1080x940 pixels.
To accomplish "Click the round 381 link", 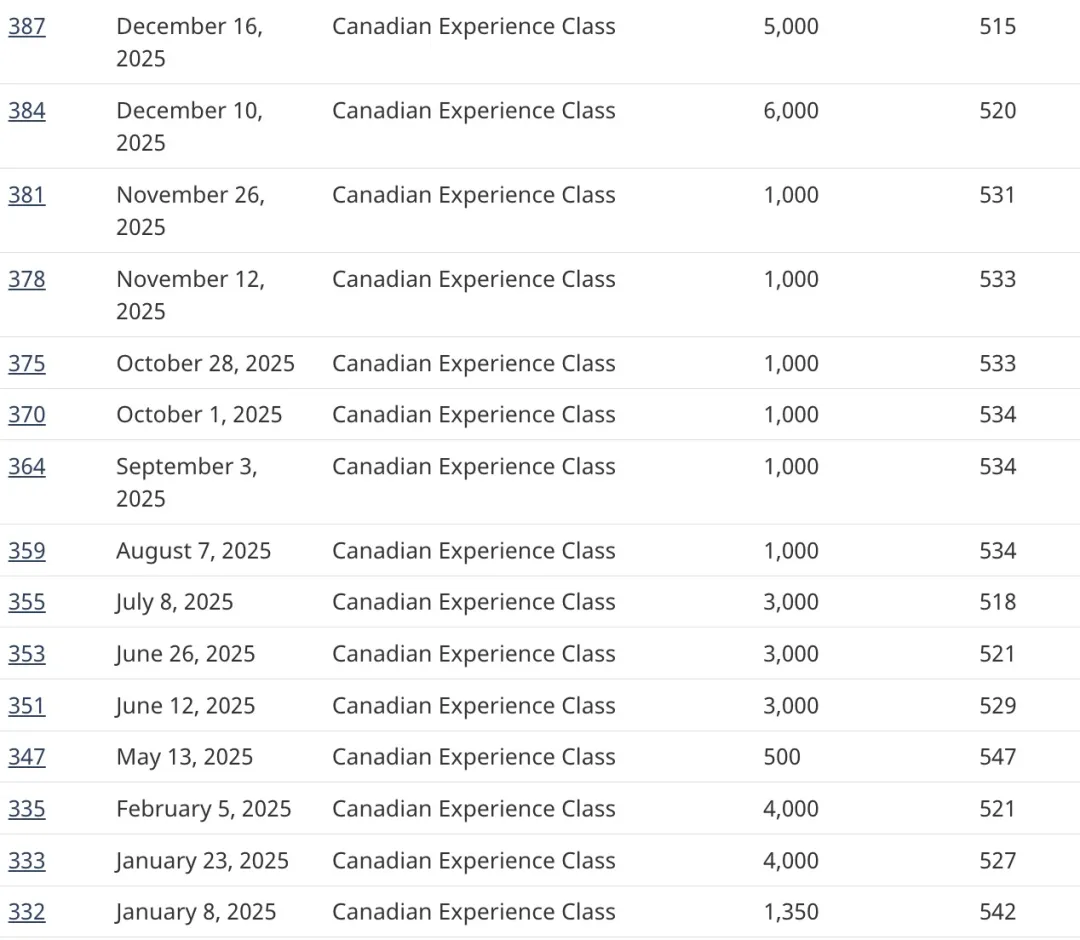I will tap(27, 195).
